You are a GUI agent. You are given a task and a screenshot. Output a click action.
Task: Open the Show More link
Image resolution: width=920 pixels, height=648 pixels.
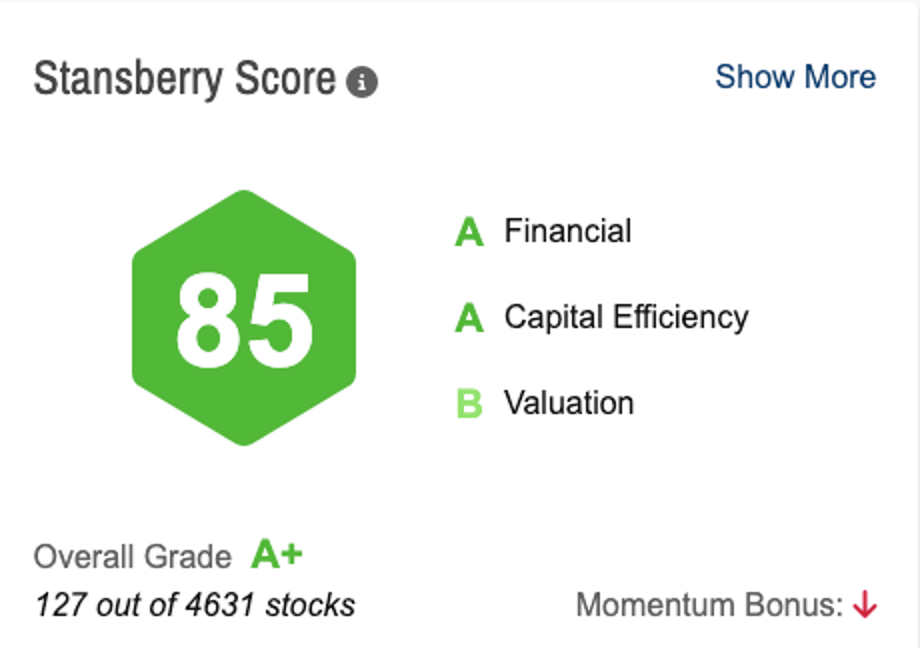click(795, 77)
